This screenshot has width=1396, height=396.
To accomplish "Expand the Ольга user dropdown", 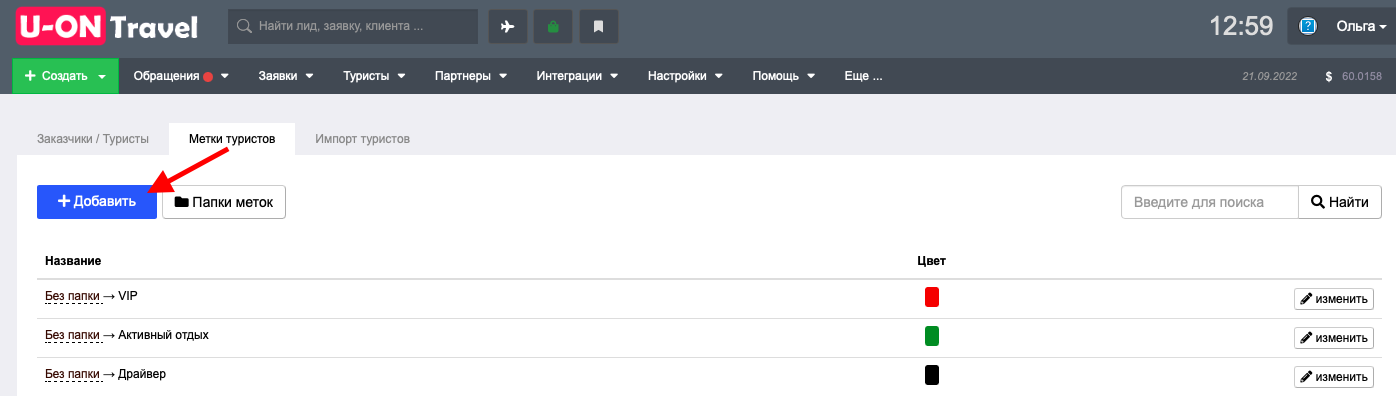I will (x=1360, y=27).
